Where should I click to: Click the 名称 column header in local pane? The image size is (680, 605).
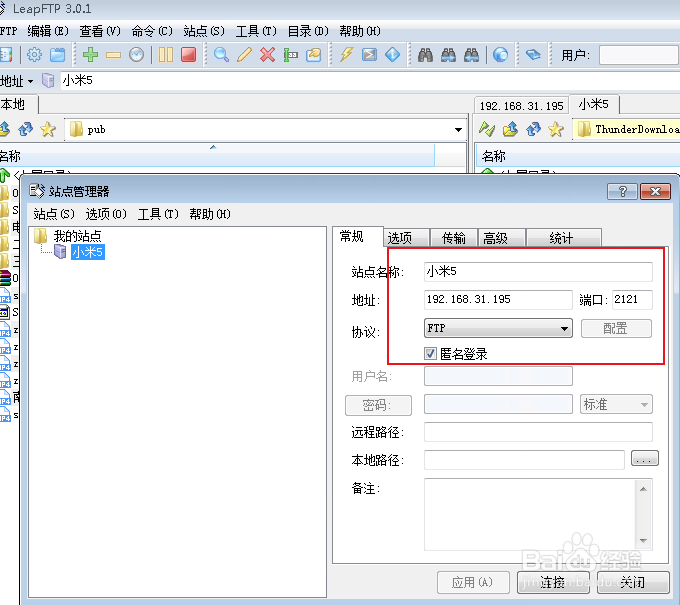coord(217,156)
